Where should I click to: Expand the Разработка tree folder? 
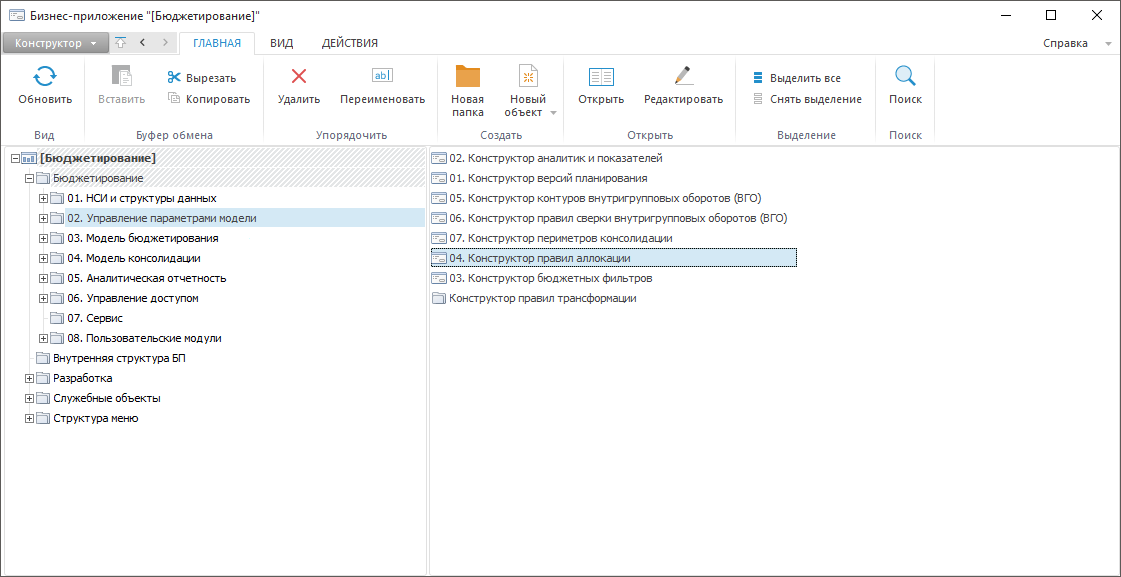[x=29, y=378]
